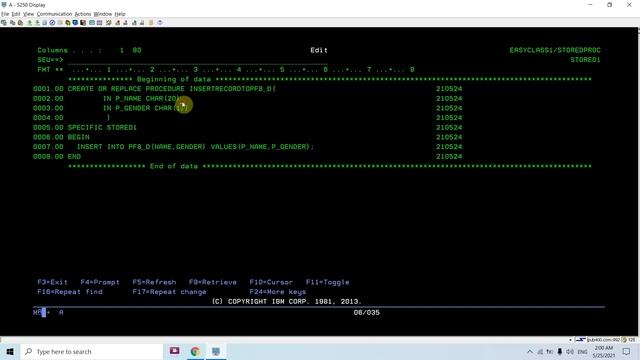This screenshot has height=360, width=640.
Task: Click the pub400.com host status entry
Action: 603,340
